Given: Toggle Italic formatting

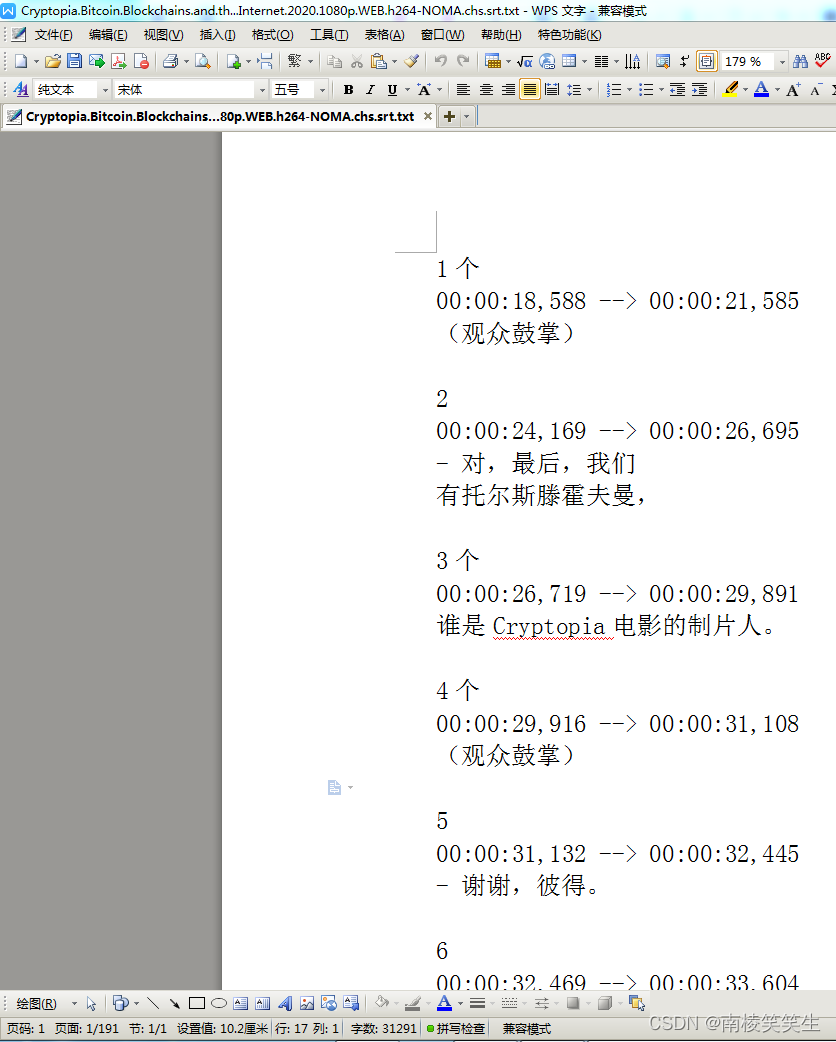Looking at the screenshot, I should click(370, 90).
